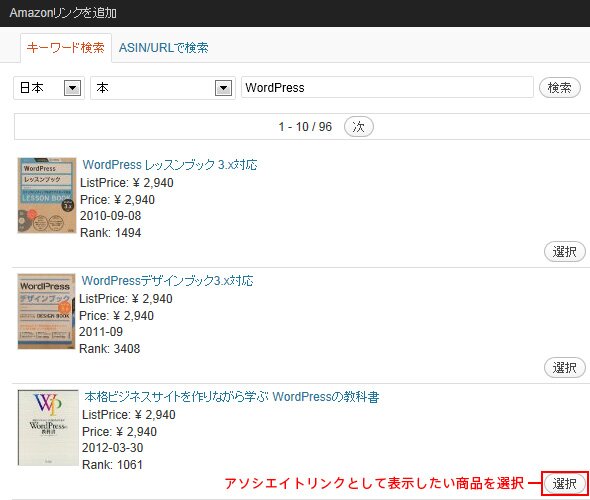Select WordPress レッスンブック with its 選択 button
Screen dimensions: 590x500
[x=564, y=252]
